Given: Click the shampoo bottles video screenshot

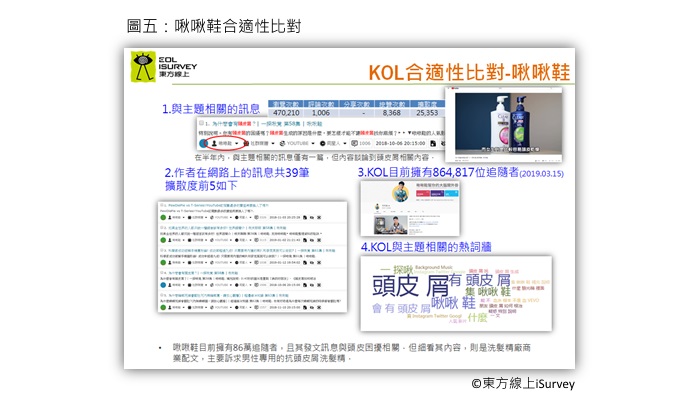Looking at the screenshot, I should click(x=504, y=124).
